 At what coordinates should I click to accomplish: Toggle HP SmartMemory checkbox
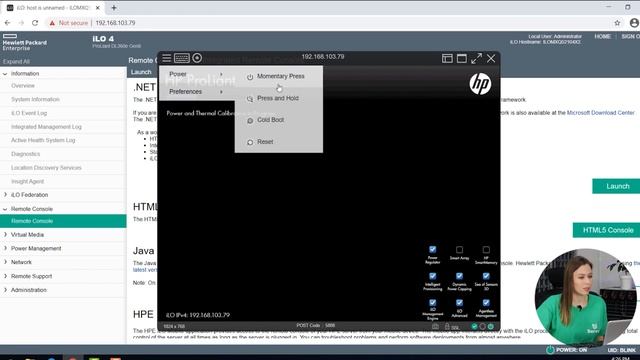[486, 249]
